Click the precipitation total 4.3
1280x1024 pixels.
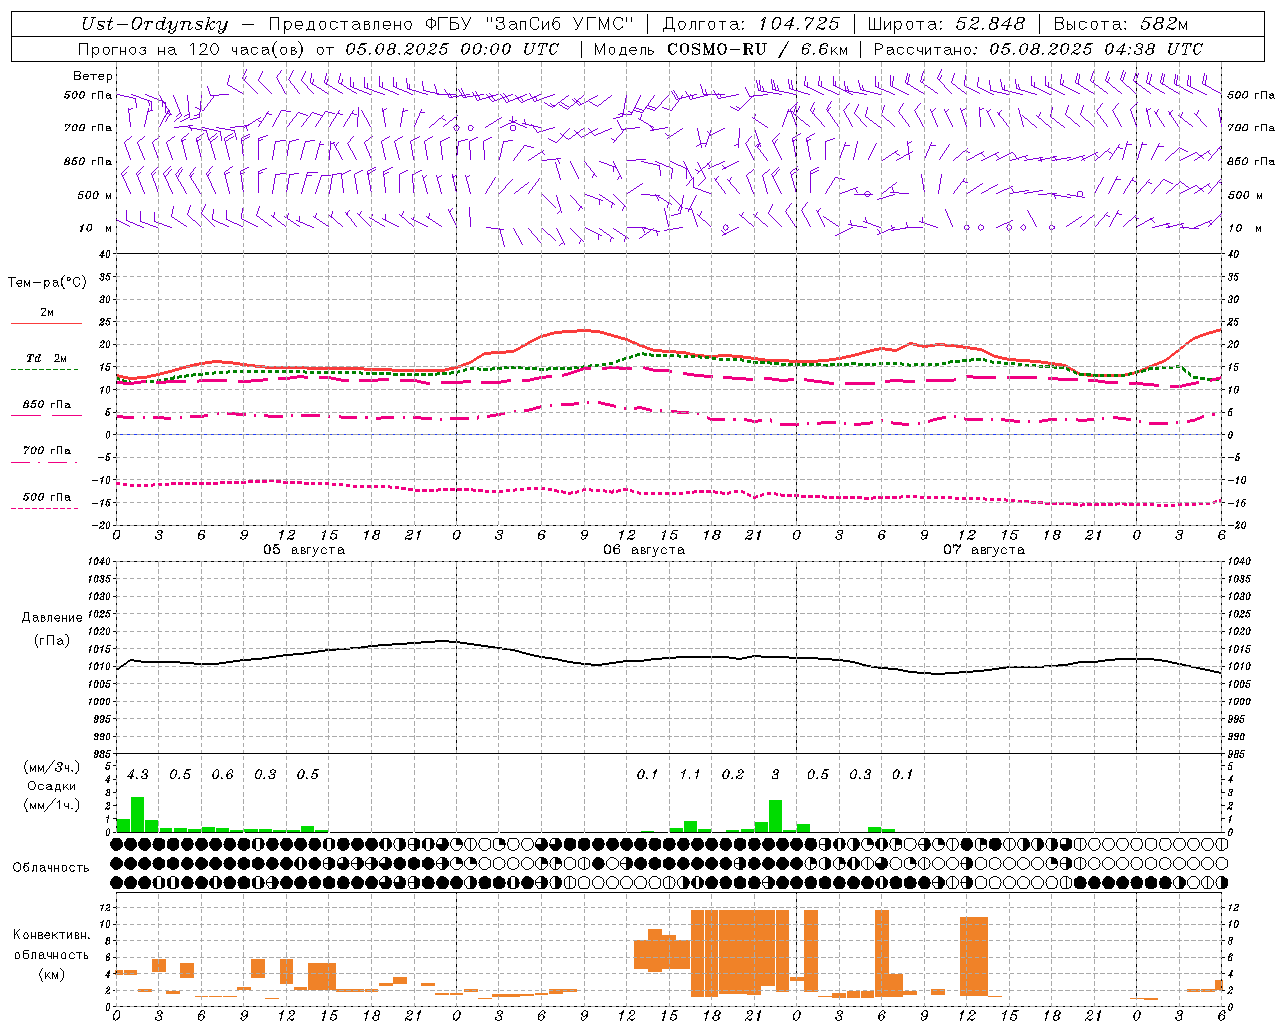click(138, 775)
